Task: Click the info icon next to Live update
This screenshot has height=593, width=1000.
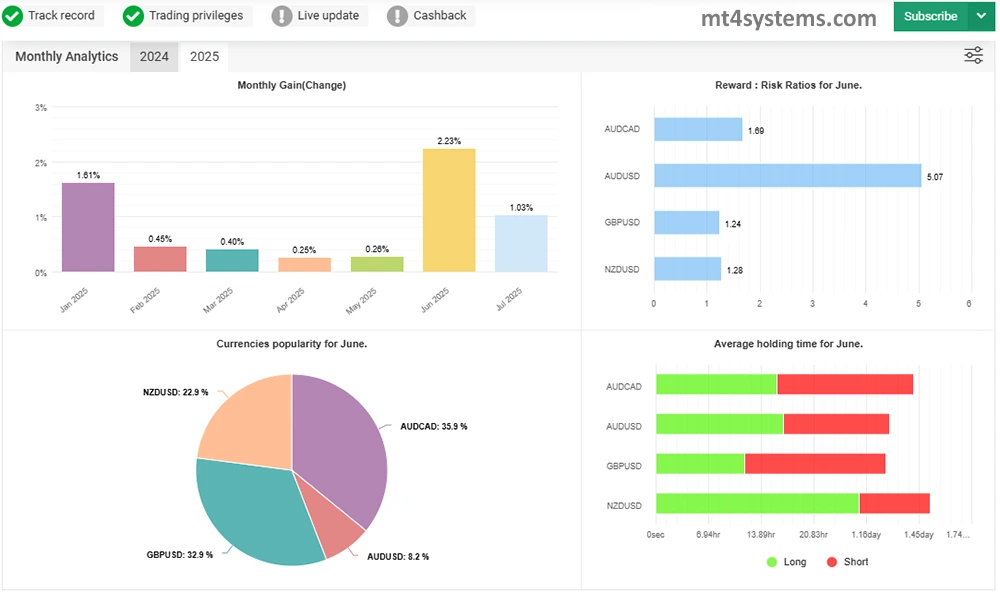Action: [281, 15]
